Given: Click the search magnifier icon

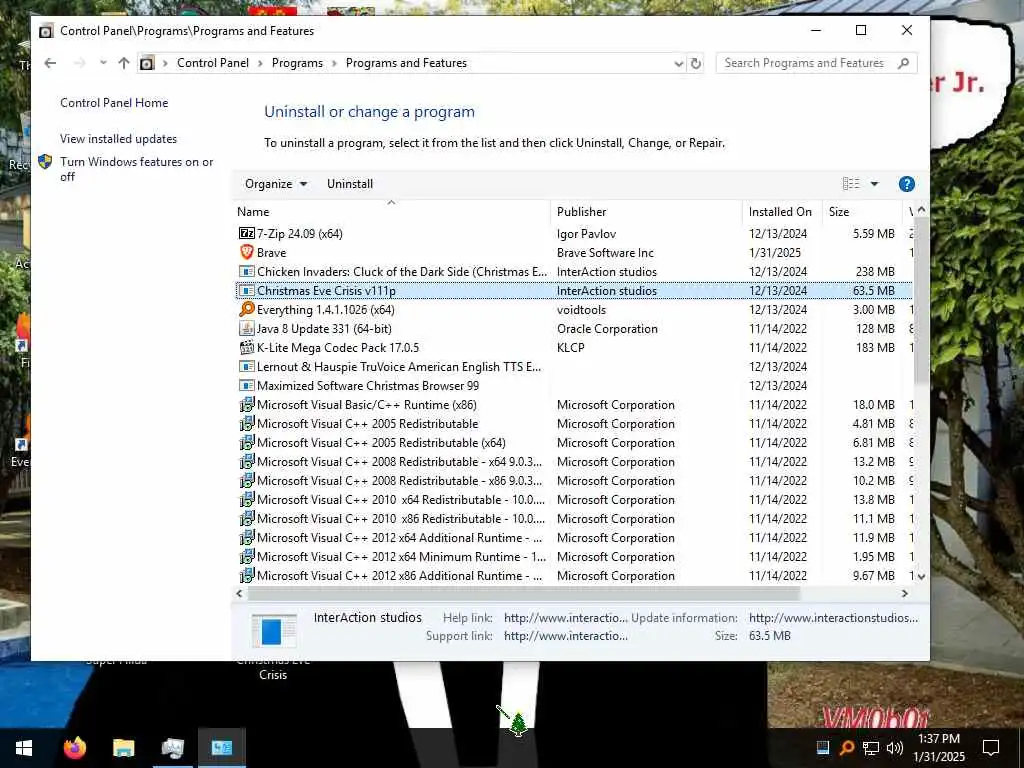Looking at the screenshot, I should (x=903, y=63).
